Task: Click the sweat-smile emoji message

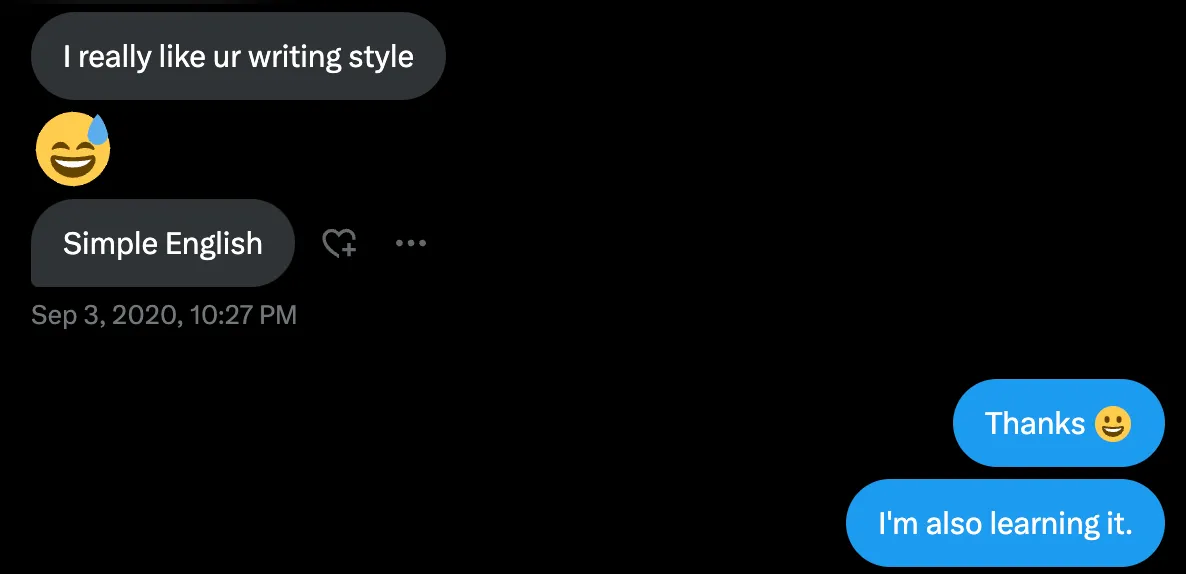Action: (x=73, y=150)
